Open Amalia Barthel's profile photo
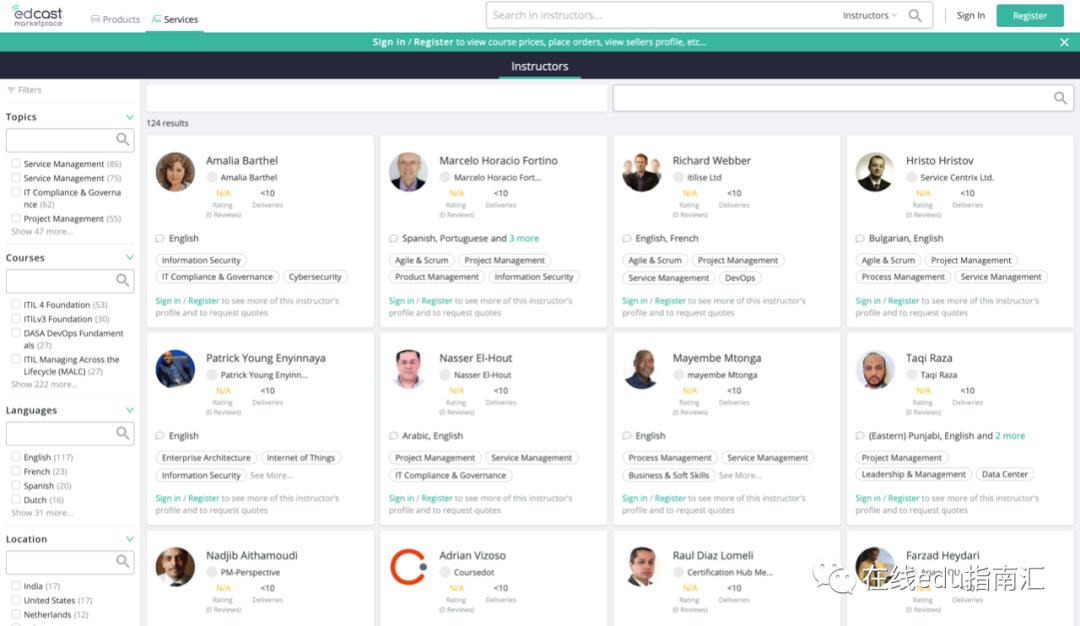1080x626 pixels. (x=175, y=171)
